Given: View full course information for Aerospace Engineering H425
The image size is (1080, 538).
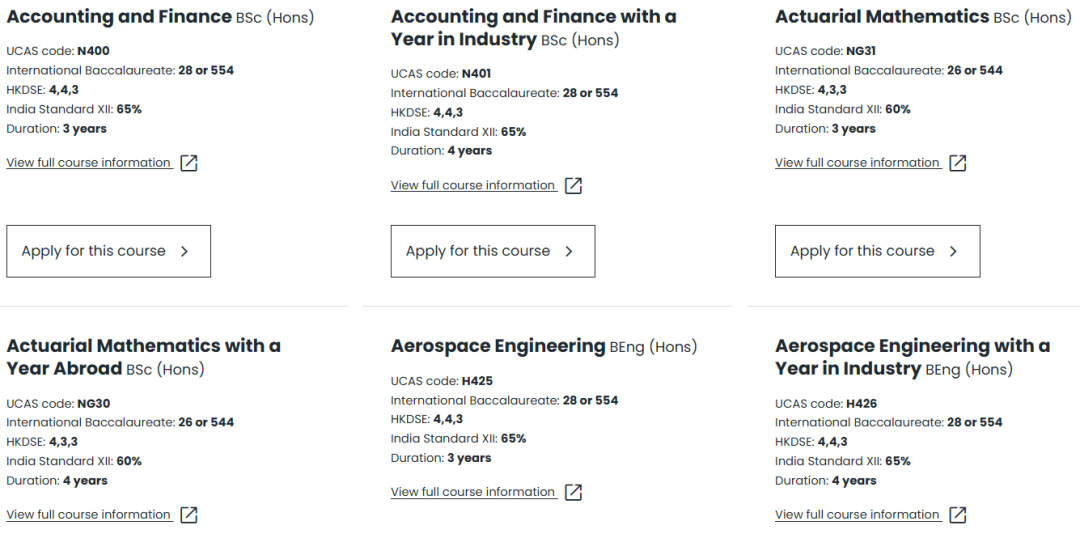Looking at the screenshot, I should (473, 493).
